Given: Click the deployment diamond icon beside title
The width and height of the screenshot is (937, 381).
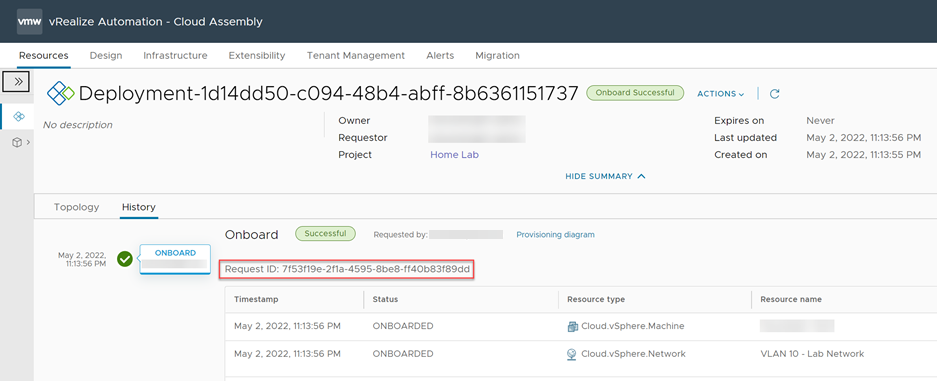Looking at the screenshot, I should click(61, 93).
